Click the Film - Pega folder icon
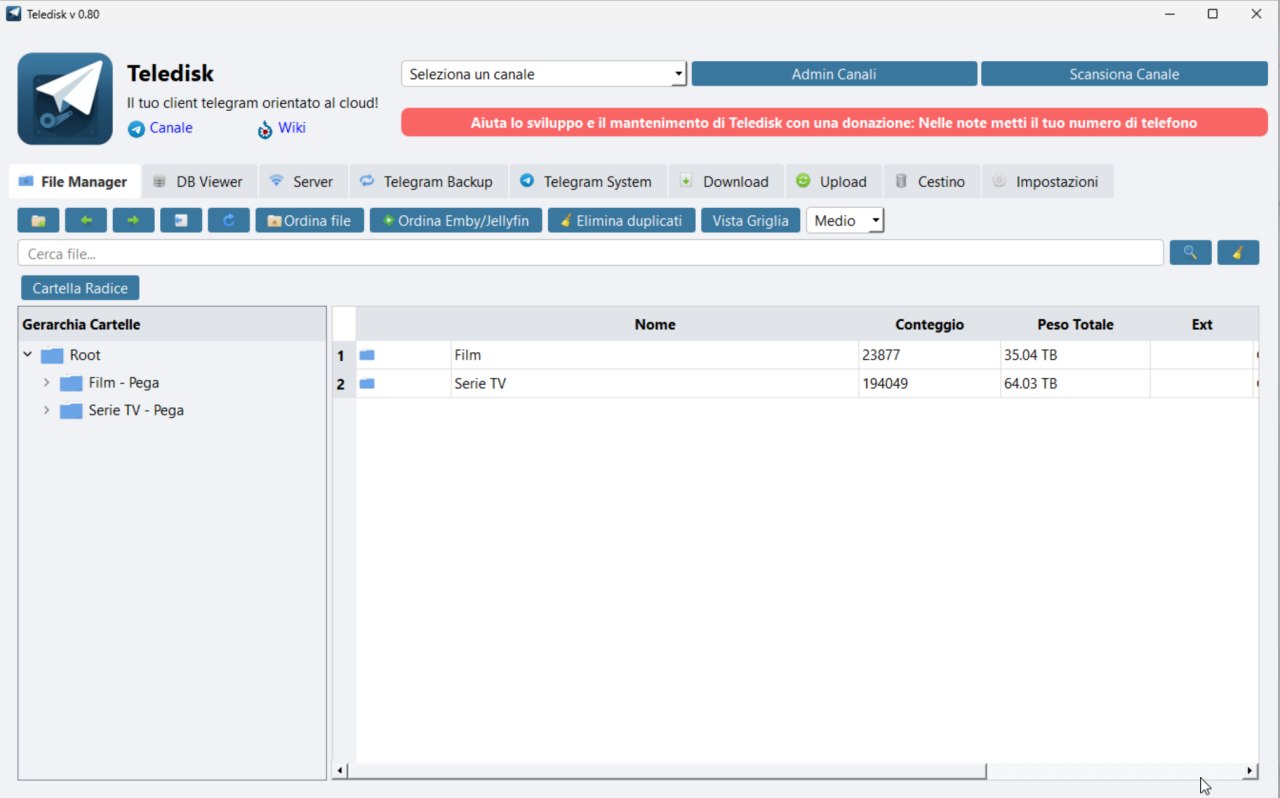The image size is (1280, 798). pos(71,383)
